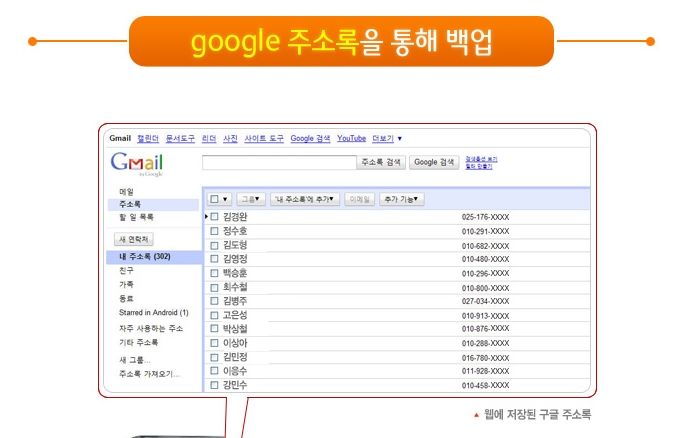Tick the checkbox for 김영정
The height and width of the screenshot is (438, 688).
(x=215, y=259)
